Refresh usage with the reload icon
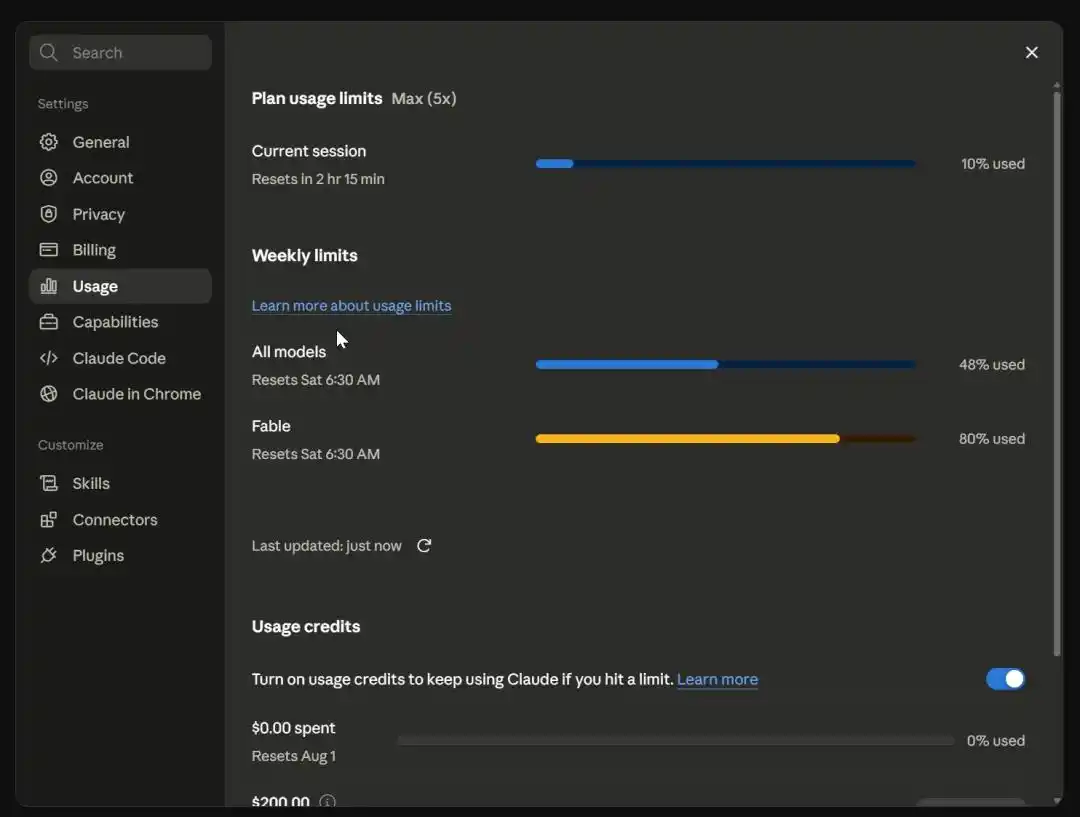Image resolution: width=1080 pixels, height=817 pixels. pos(424,546)
